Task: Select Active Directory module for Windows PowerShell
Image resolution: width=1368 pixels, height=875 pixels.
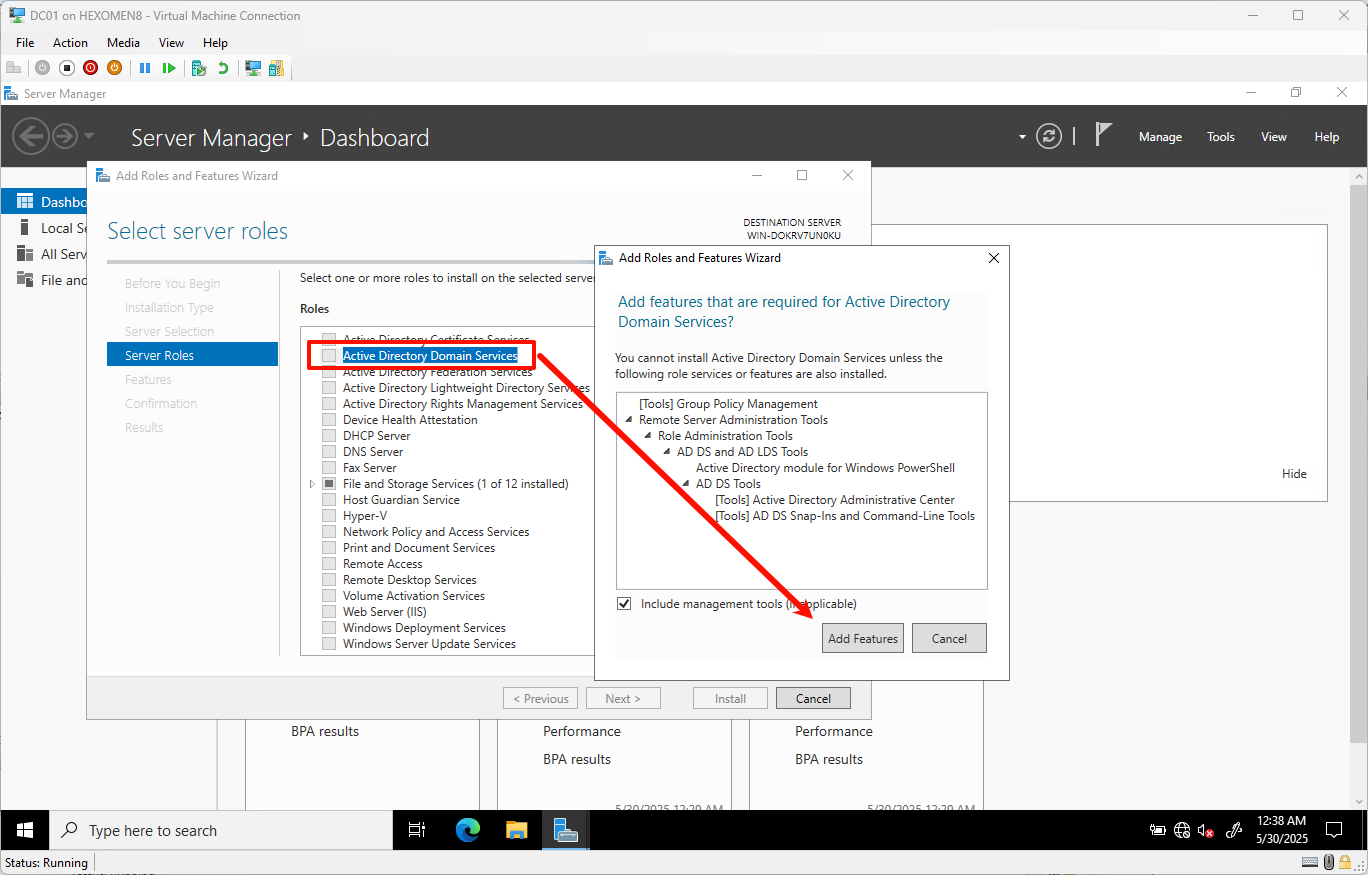Action: (x=825, y=468)
